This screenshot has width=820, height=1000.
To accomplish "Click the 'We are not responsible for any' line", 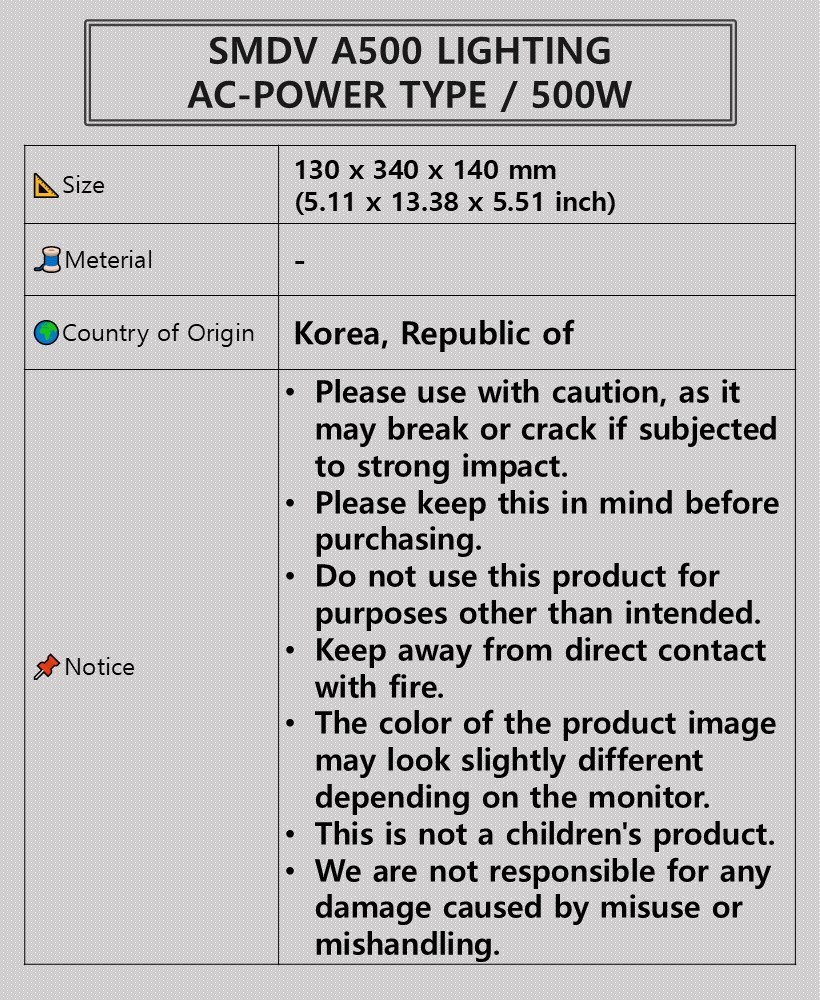I will click(543, 871).
